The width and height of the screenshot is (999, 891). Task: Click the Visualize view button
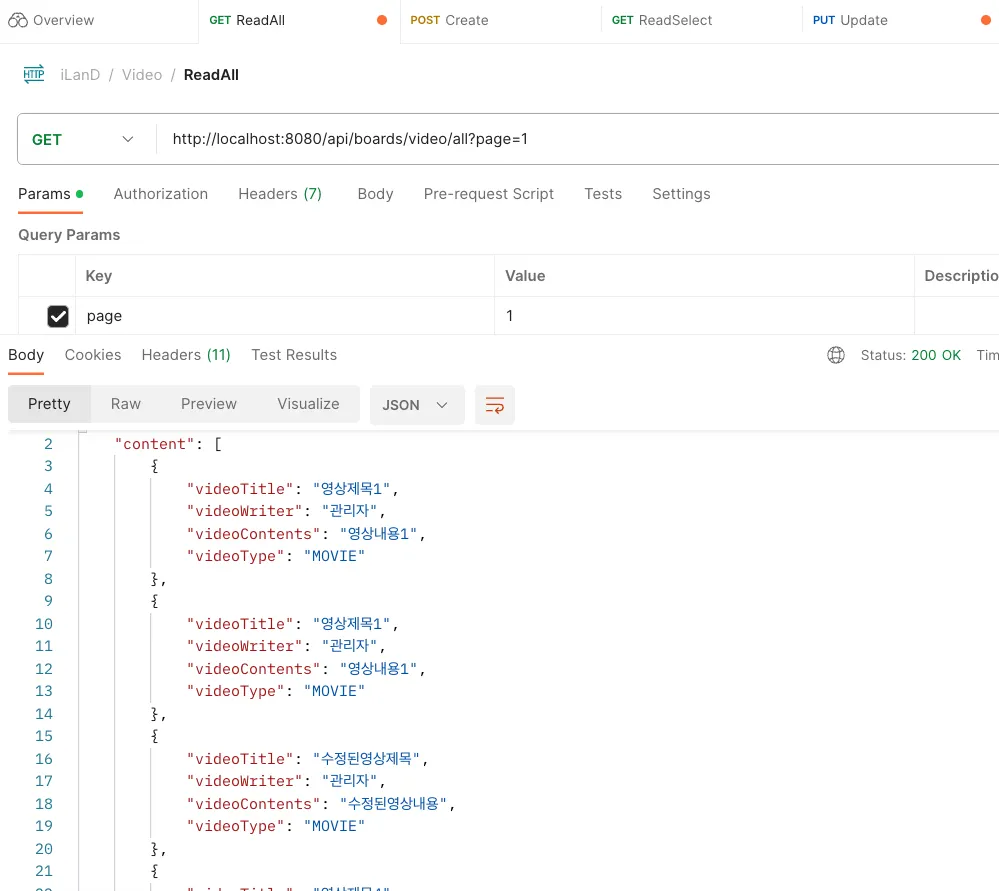[x=308, y=404]
